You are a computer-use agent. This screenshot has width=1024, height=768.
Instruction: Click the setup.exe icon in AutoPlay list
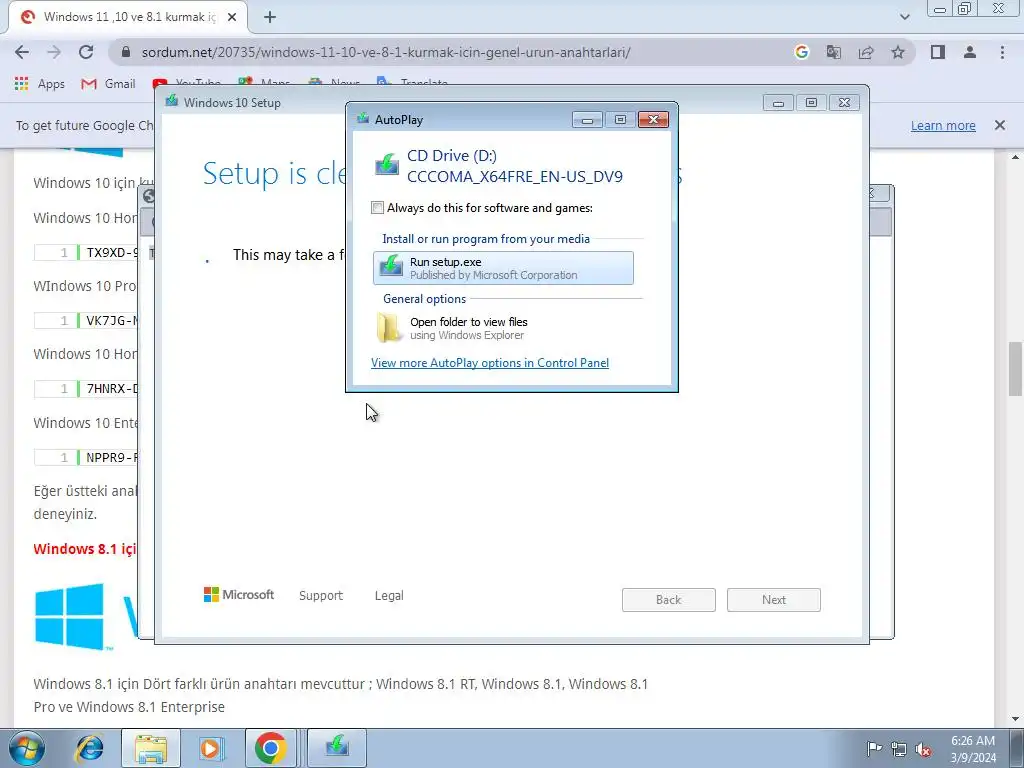(391, 267)
